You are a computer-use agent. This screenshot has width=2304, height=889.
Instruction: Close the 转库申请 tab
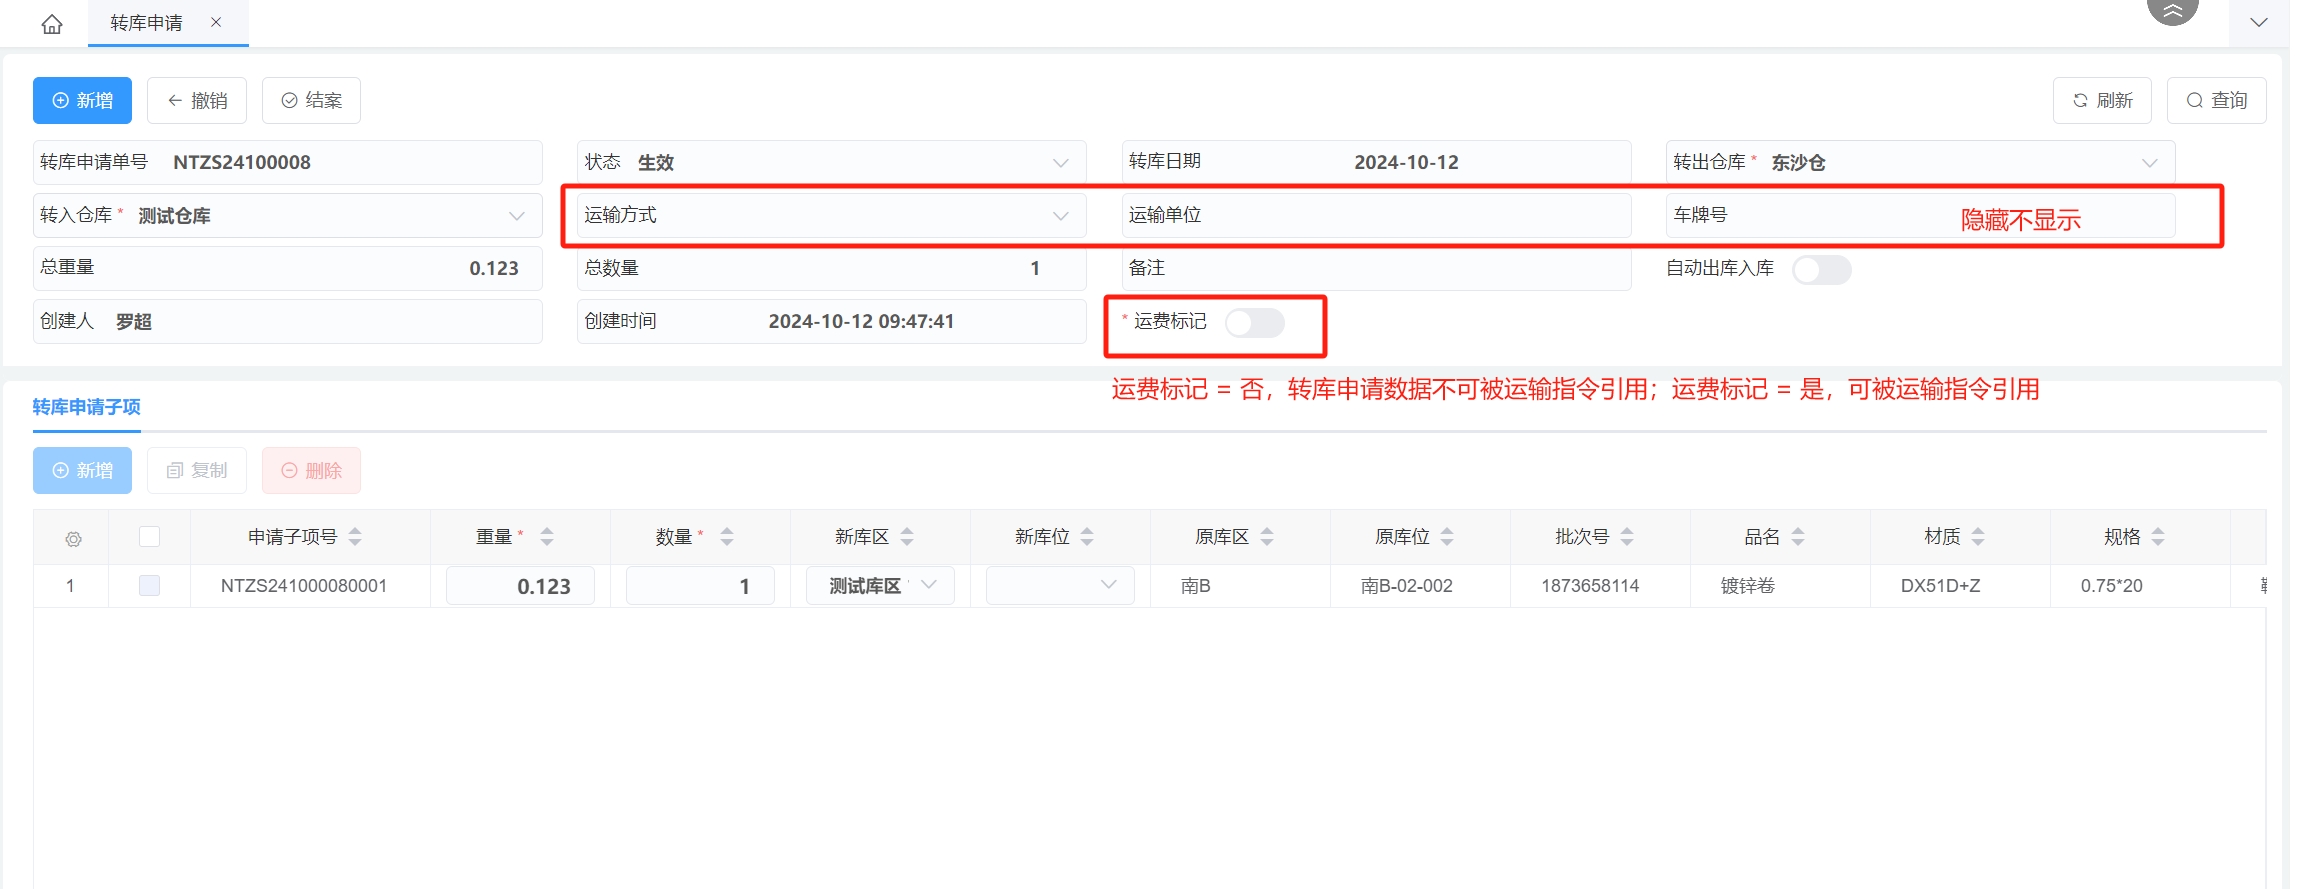pos(216,22)
